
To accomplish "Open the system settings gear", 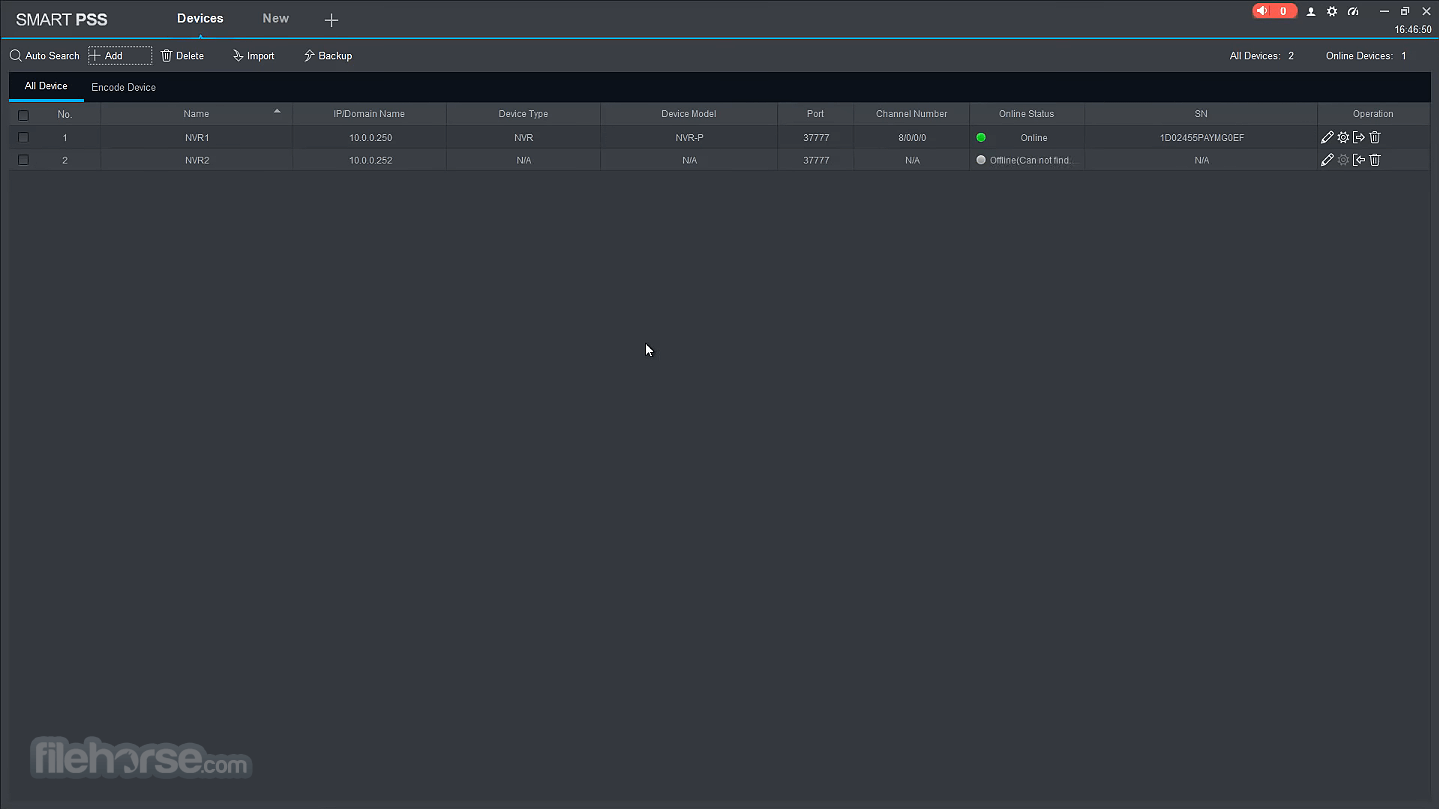I will 1332,12.
